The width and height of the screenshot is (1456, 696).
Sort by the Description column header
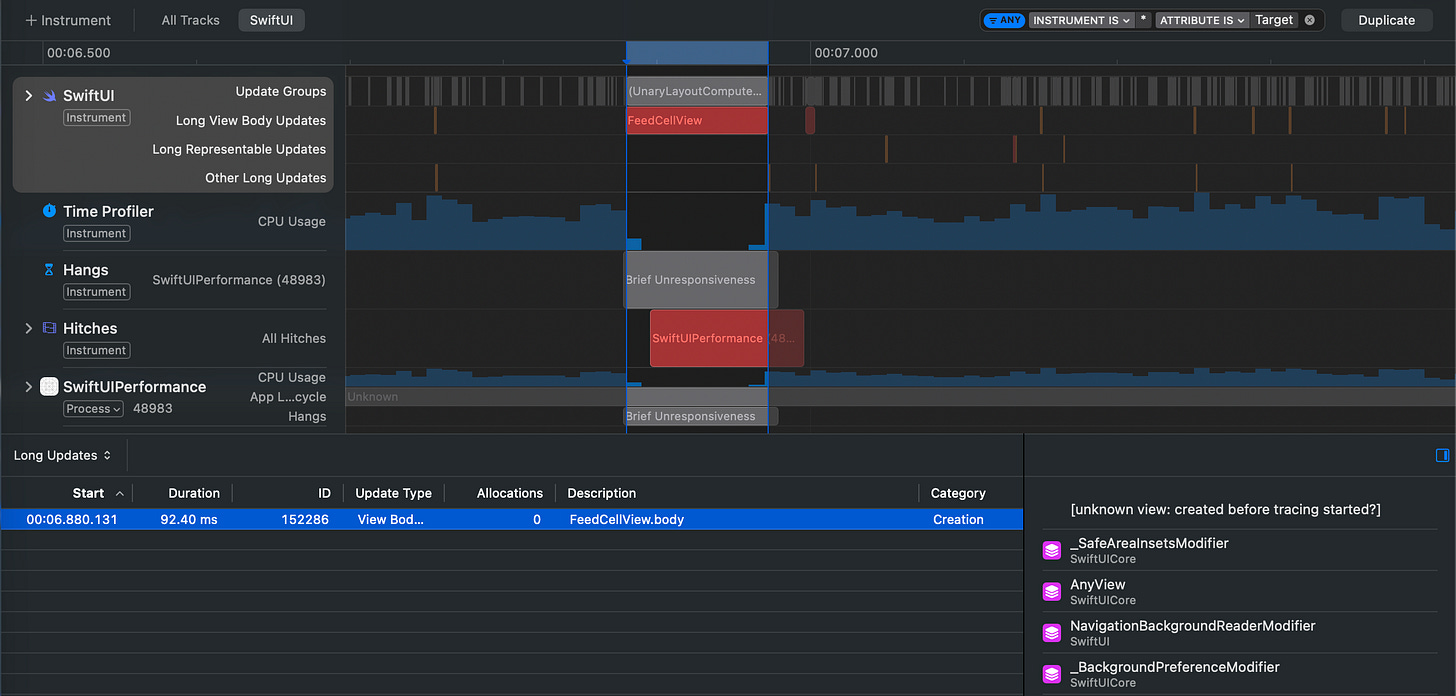(602, 493)
